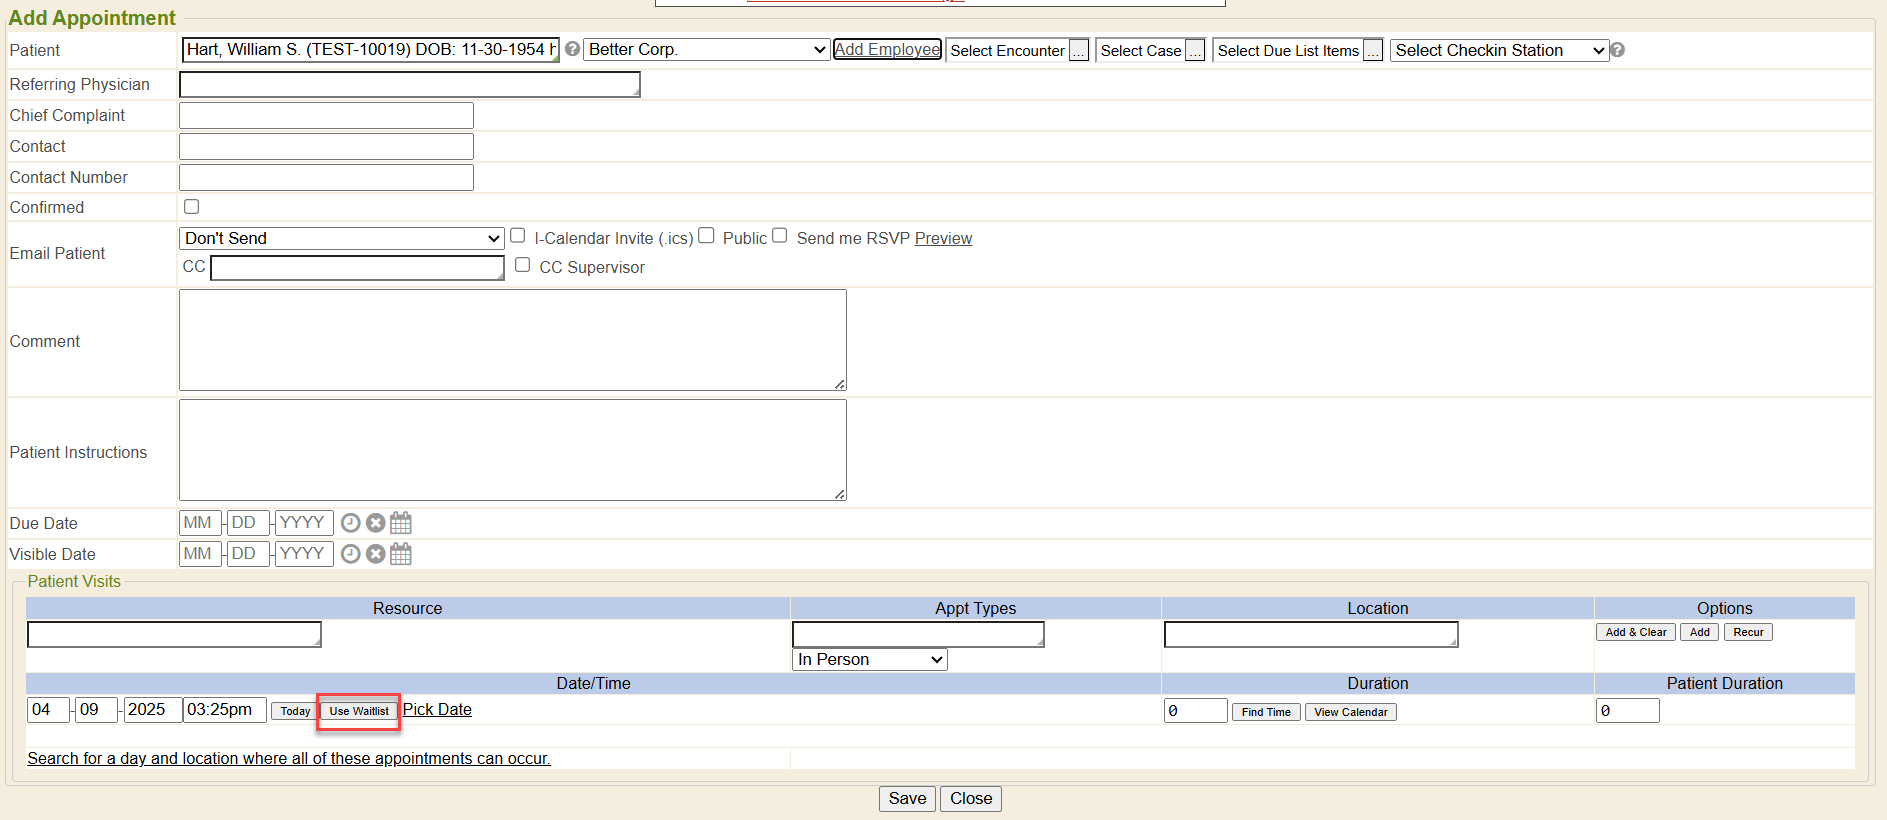
Task: Clear the Due Date with the X icon
Action: [x=375, y=523]
